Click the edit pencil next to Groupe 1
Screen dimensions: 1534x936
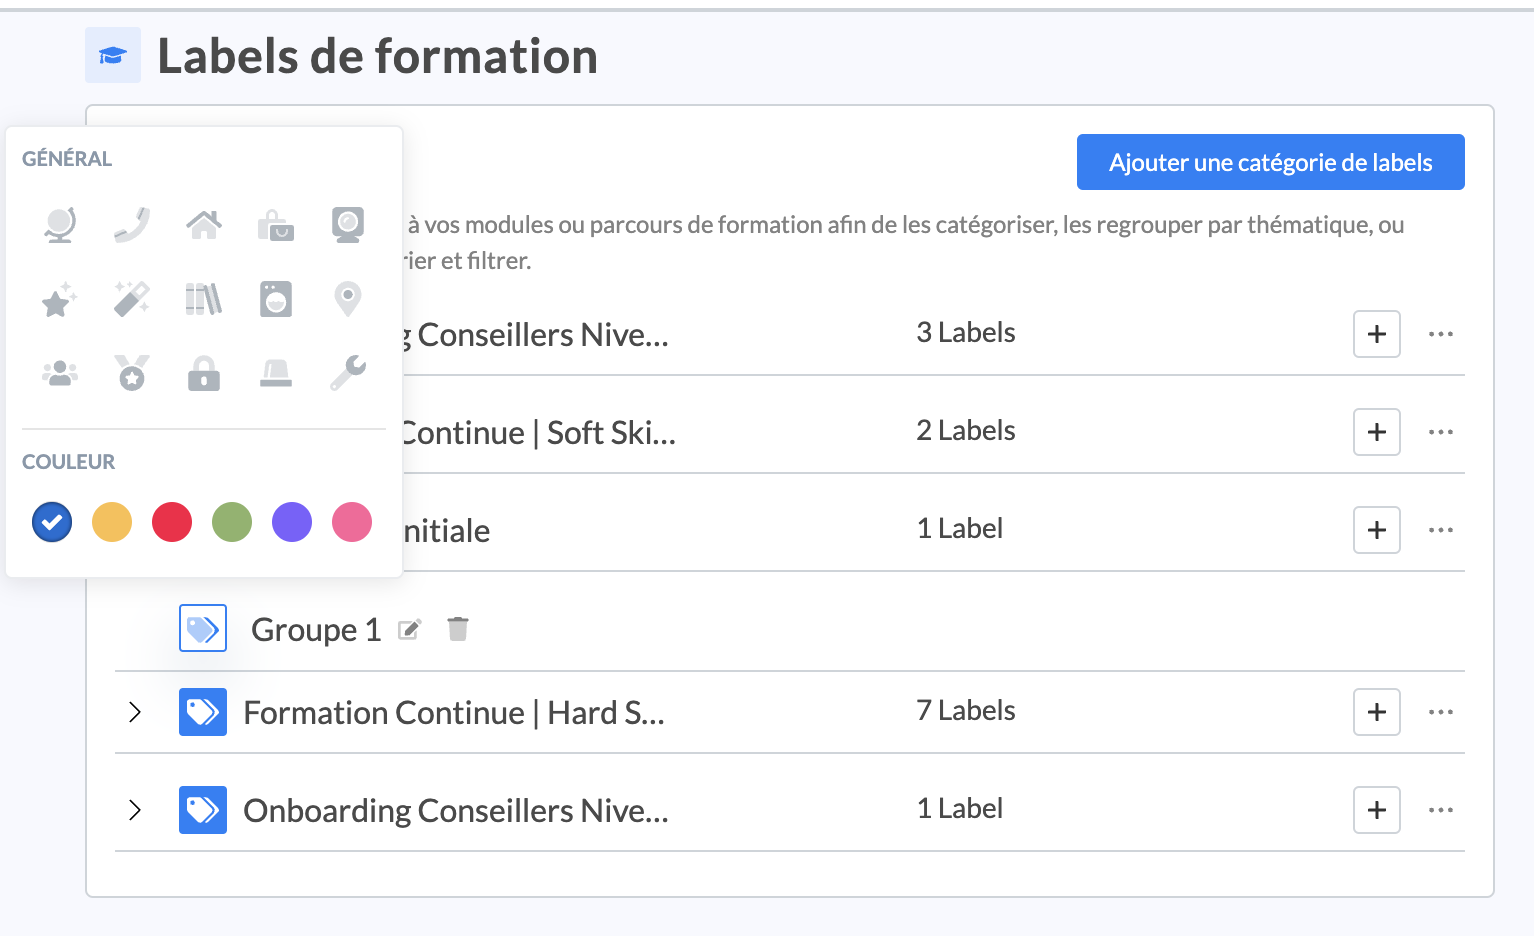[x=409, y=630]
